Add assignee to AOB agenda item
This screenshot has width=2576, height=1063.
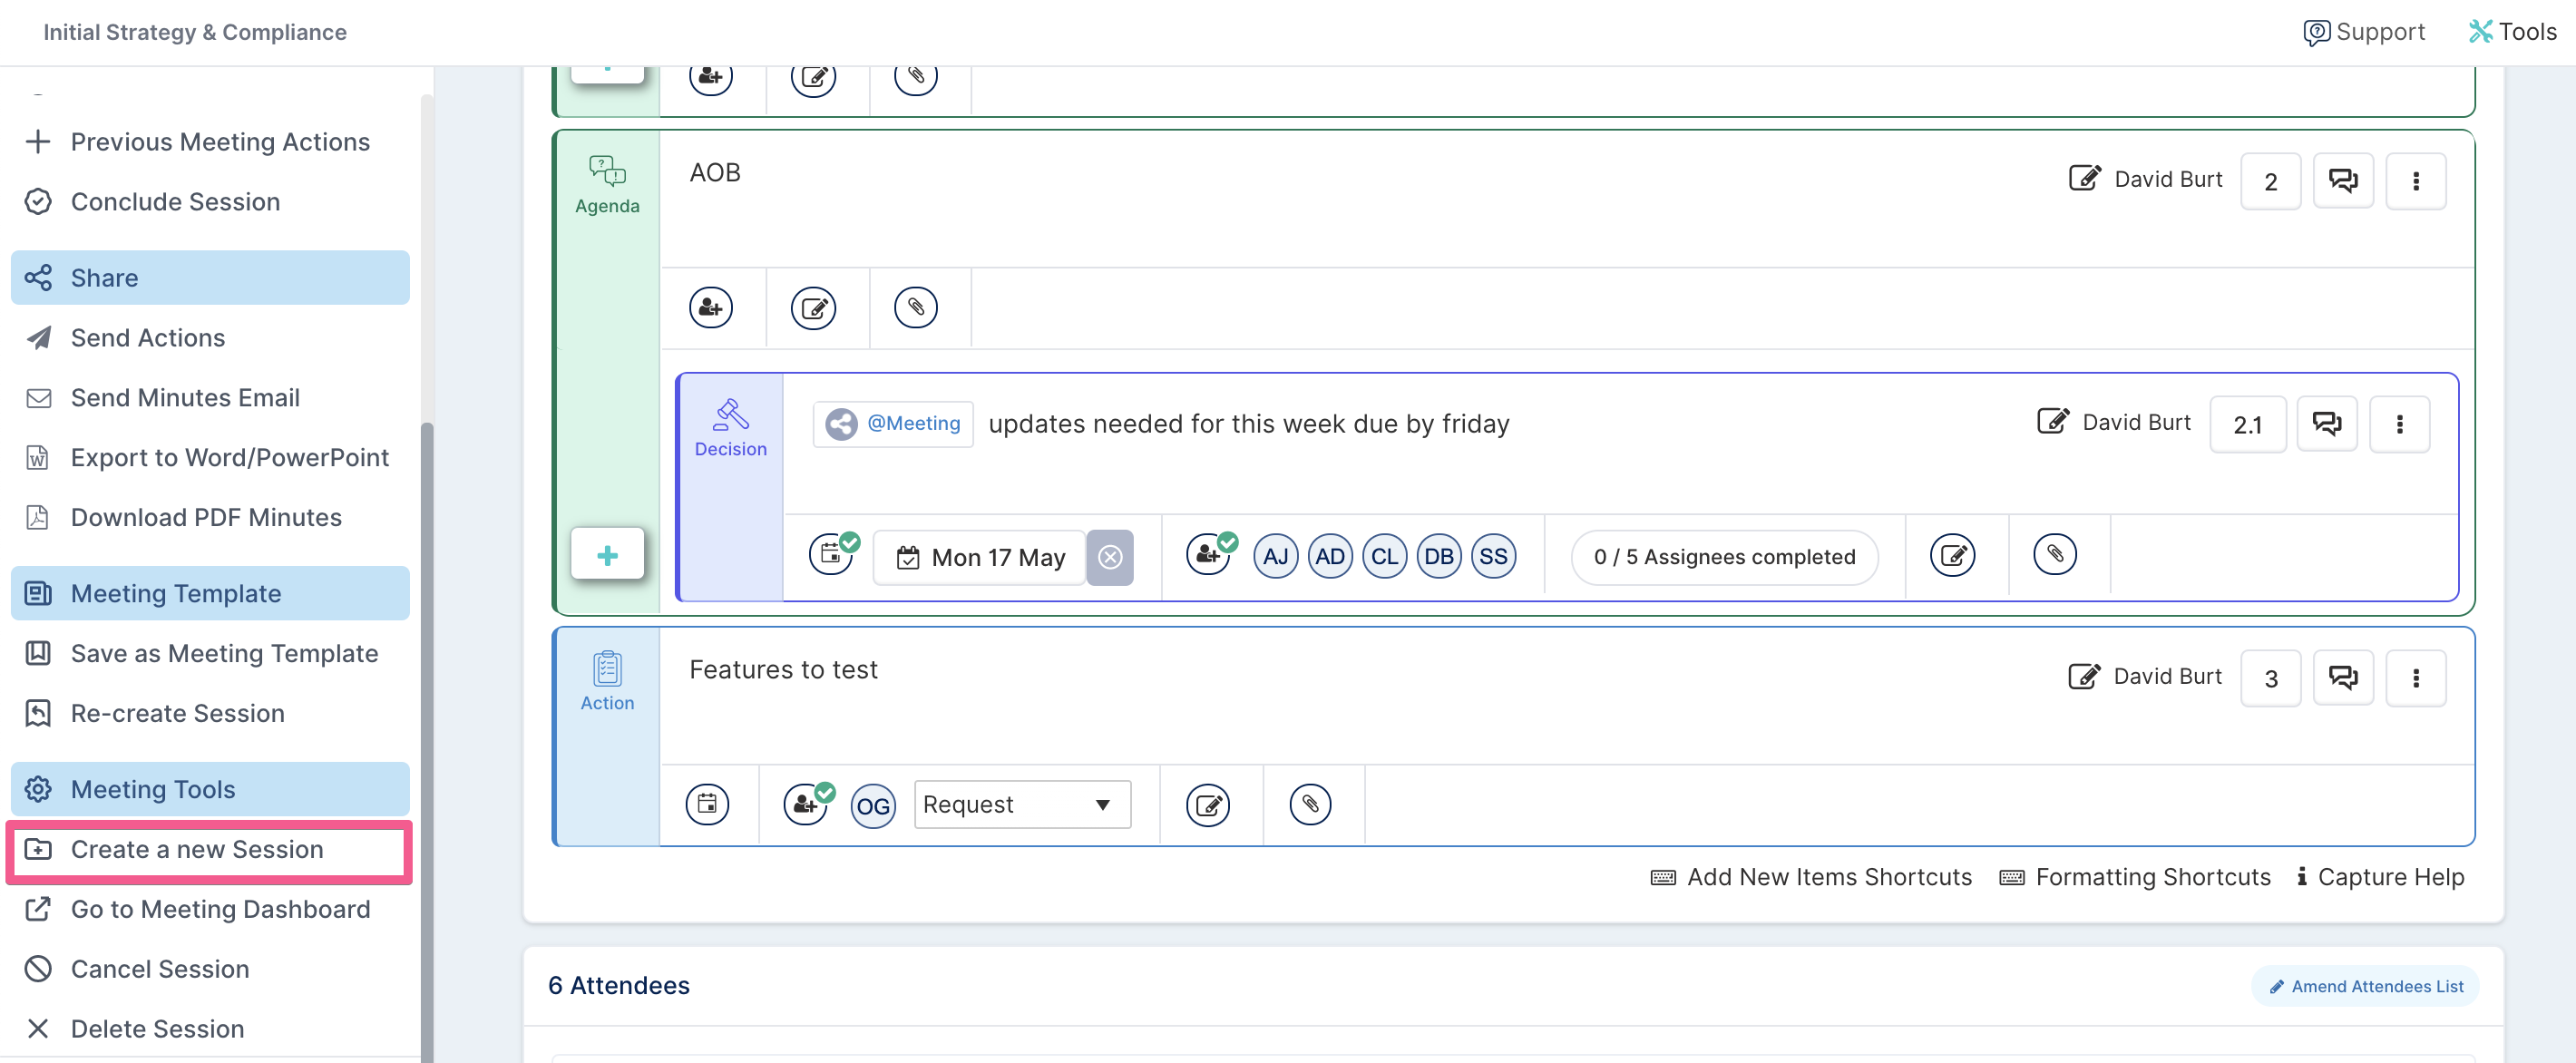coord(711,308)
